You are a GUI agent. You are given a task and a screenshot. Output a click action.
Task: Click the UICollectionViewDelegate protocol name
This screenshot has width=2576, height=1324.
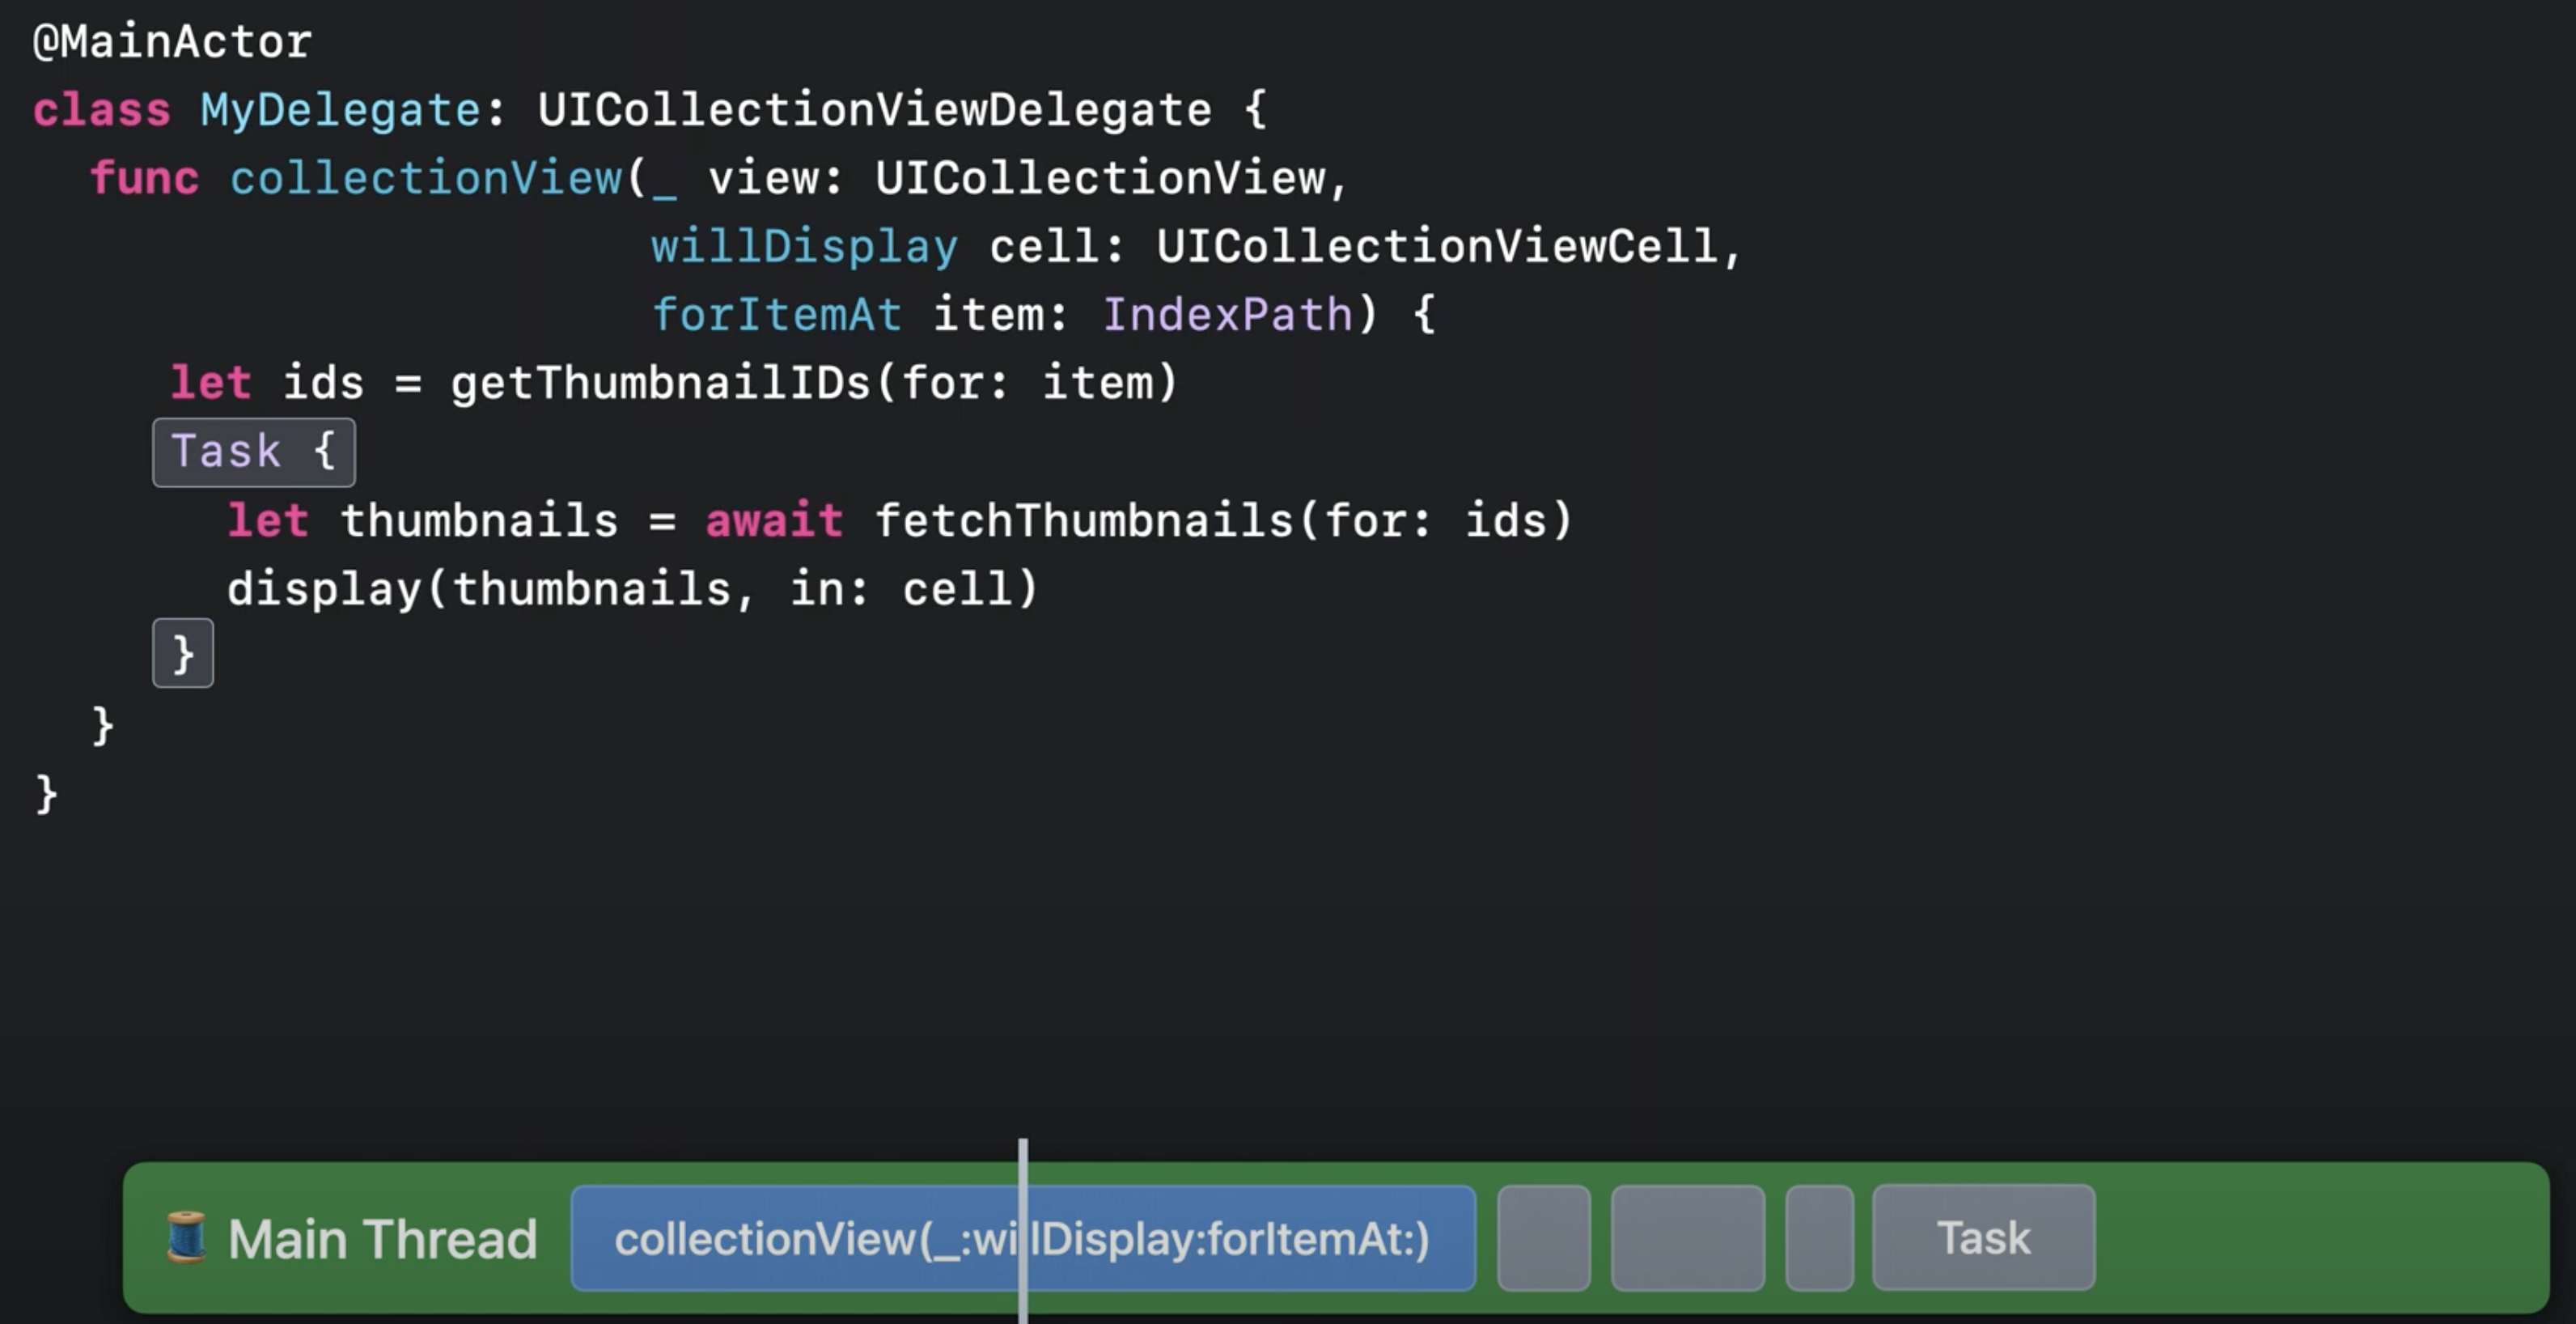[874, 110]
